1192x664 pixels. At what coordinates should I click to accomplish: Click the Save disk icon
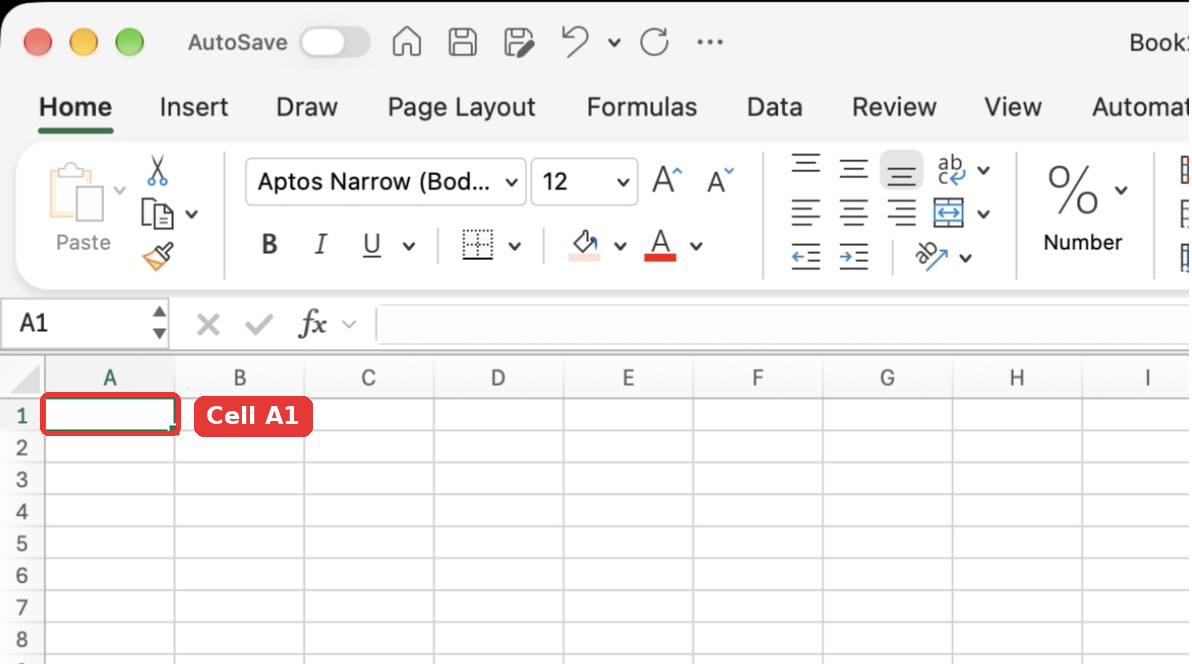(x=462, y=42)
